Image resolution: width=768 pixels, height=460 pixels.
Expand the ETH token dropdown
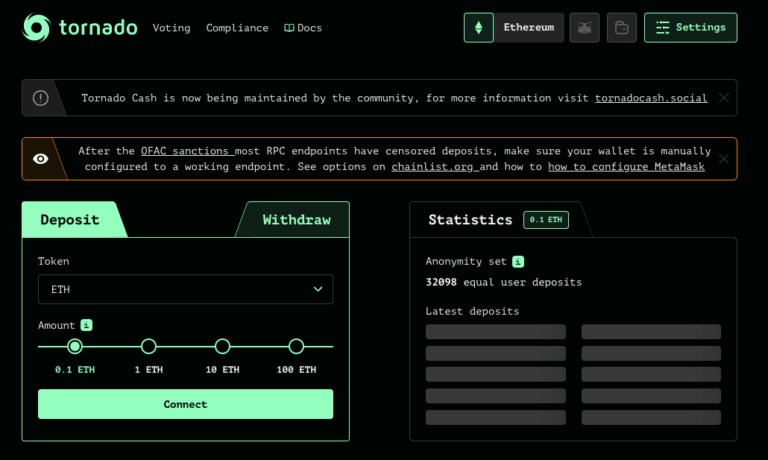[186, 289]
